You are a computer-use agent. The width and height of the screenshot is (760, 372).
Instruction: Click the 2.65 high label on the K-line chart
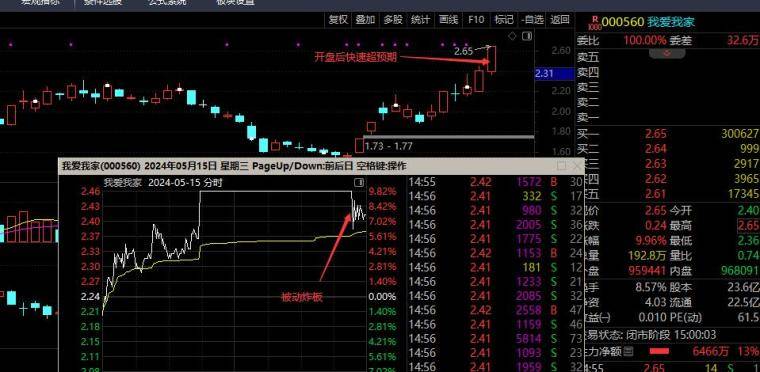point(464,51)
